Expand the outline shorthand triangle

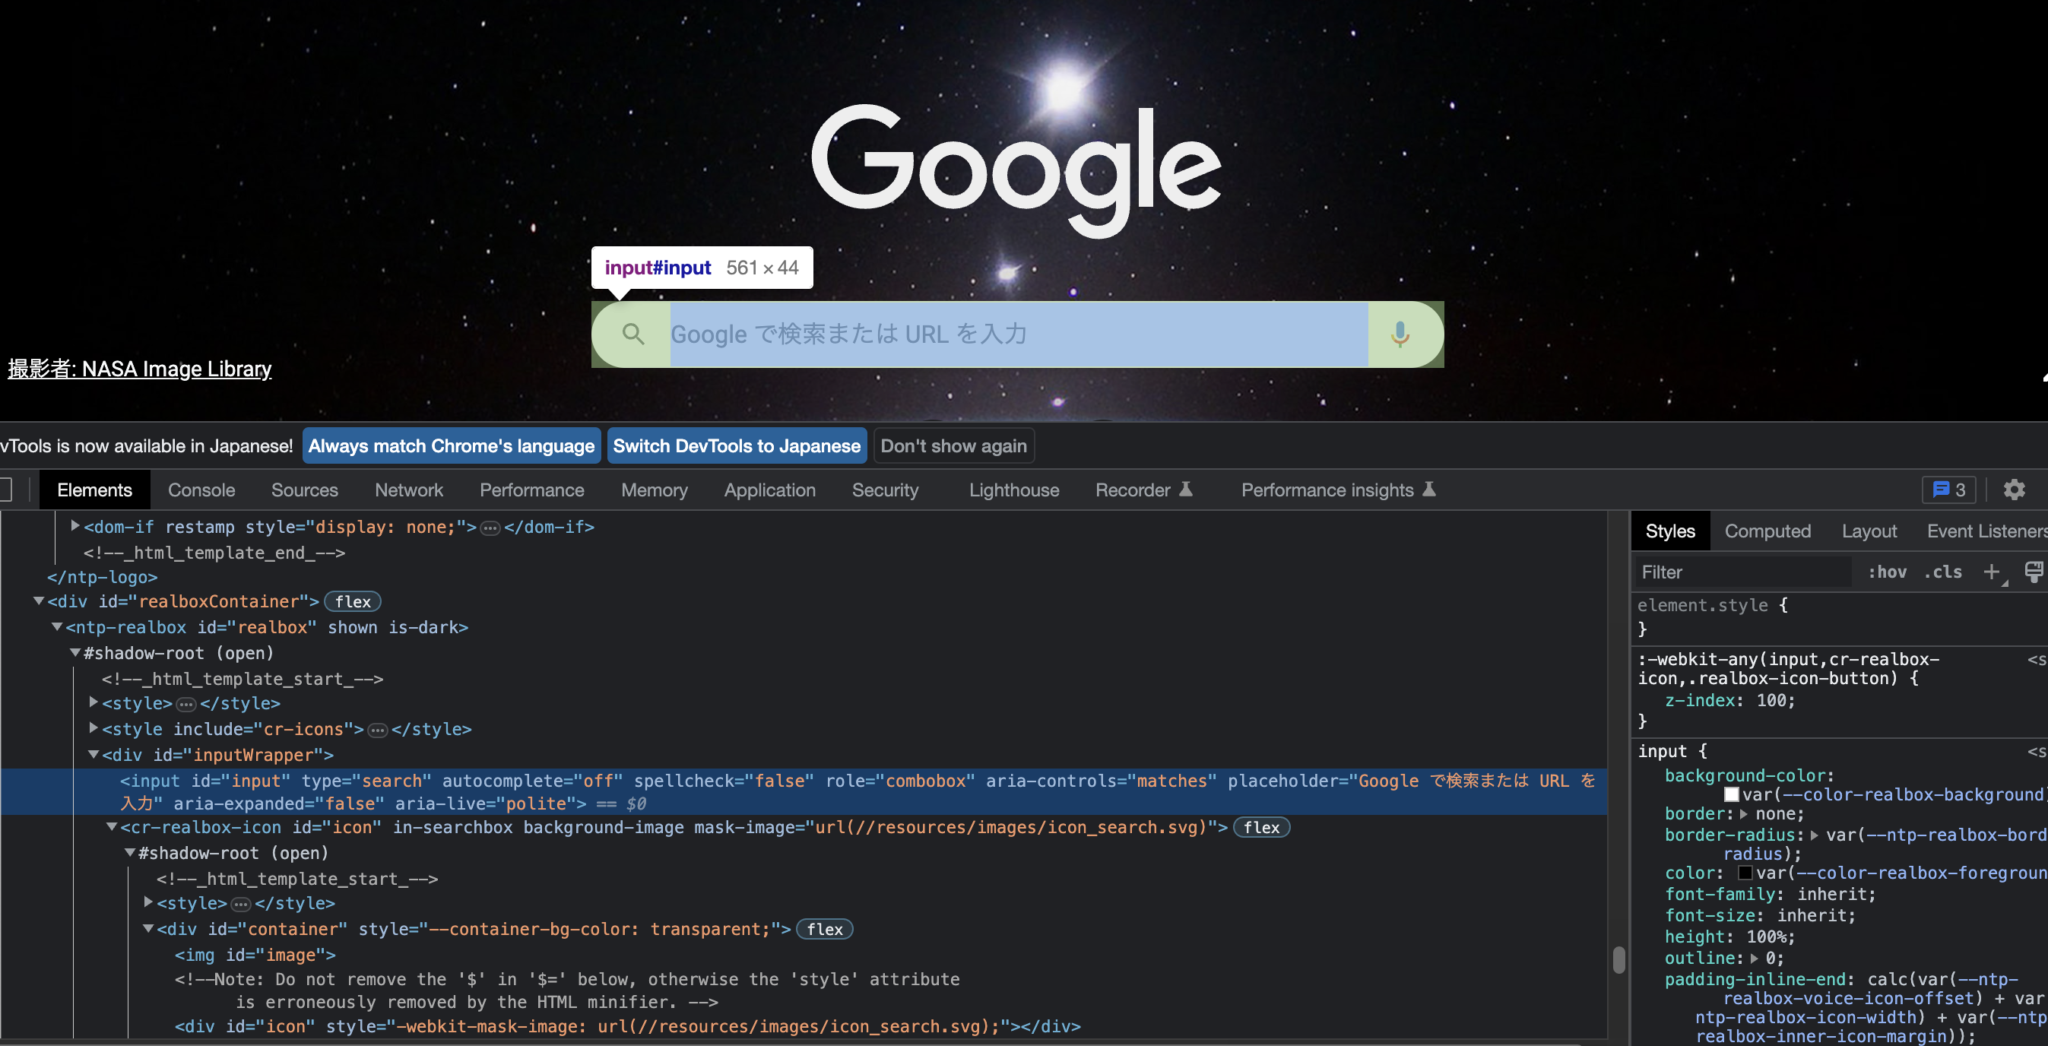1754,958
